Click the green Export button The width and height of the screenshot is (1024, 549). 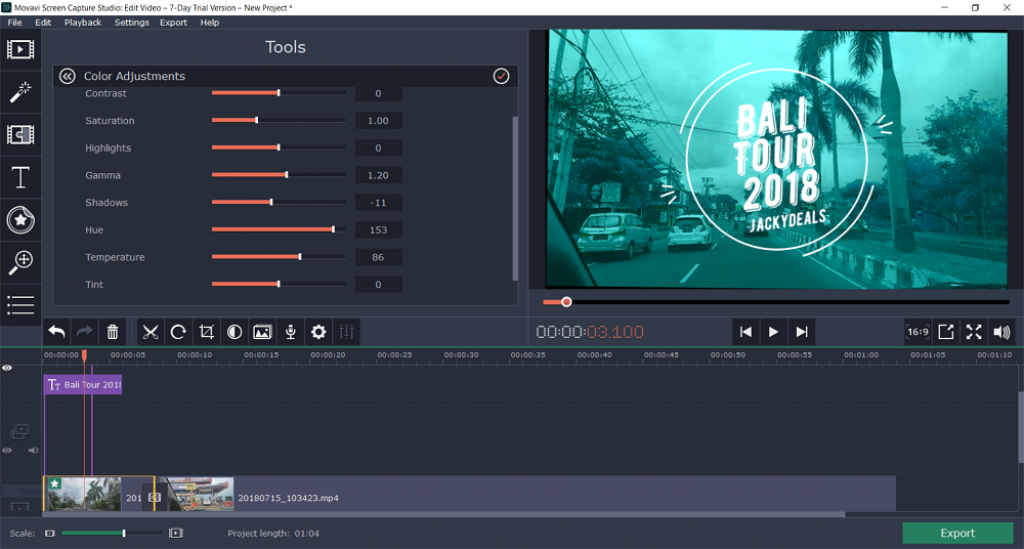point(957,533)
